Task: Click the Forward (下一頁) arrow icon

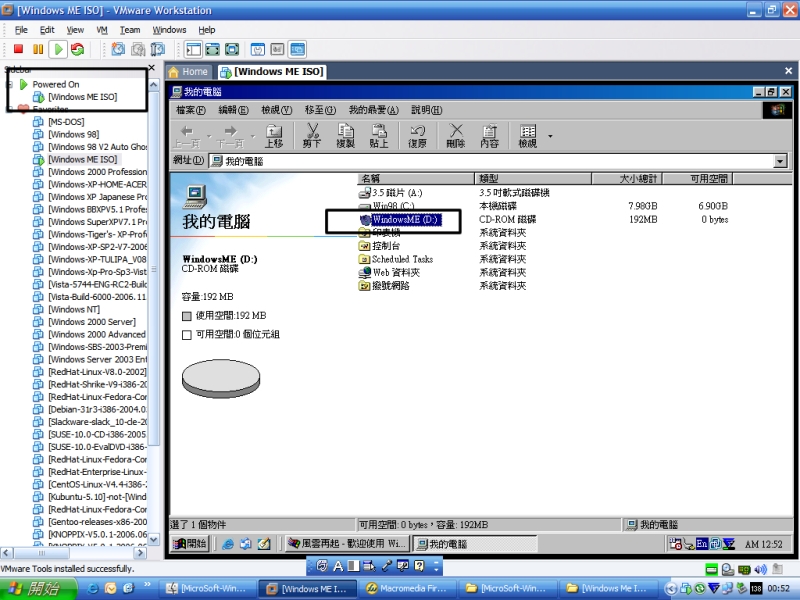Action: [230, 136]
